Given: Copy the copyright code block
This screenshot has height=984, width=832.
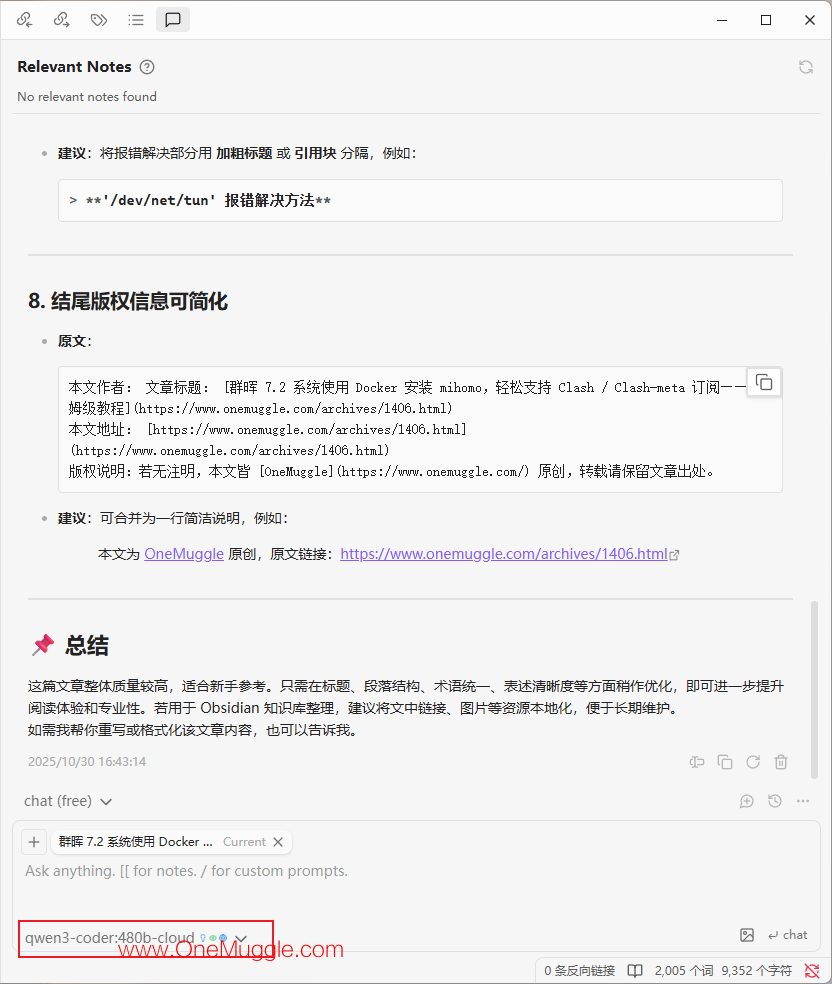Looking at the screenshot, I should point(764,382).
